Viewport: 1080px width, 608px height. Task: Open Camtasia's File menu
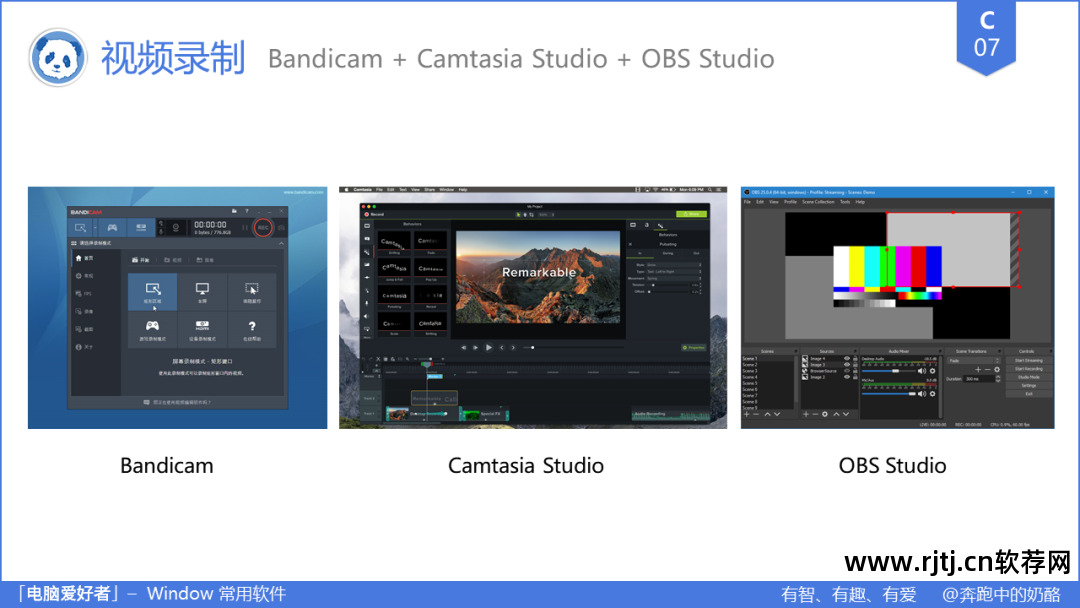[x=379, y=189]
